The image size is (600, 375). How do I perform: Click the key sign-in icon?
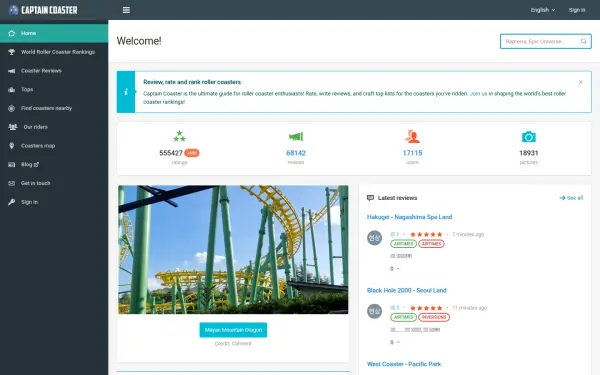tap(11, 202)
